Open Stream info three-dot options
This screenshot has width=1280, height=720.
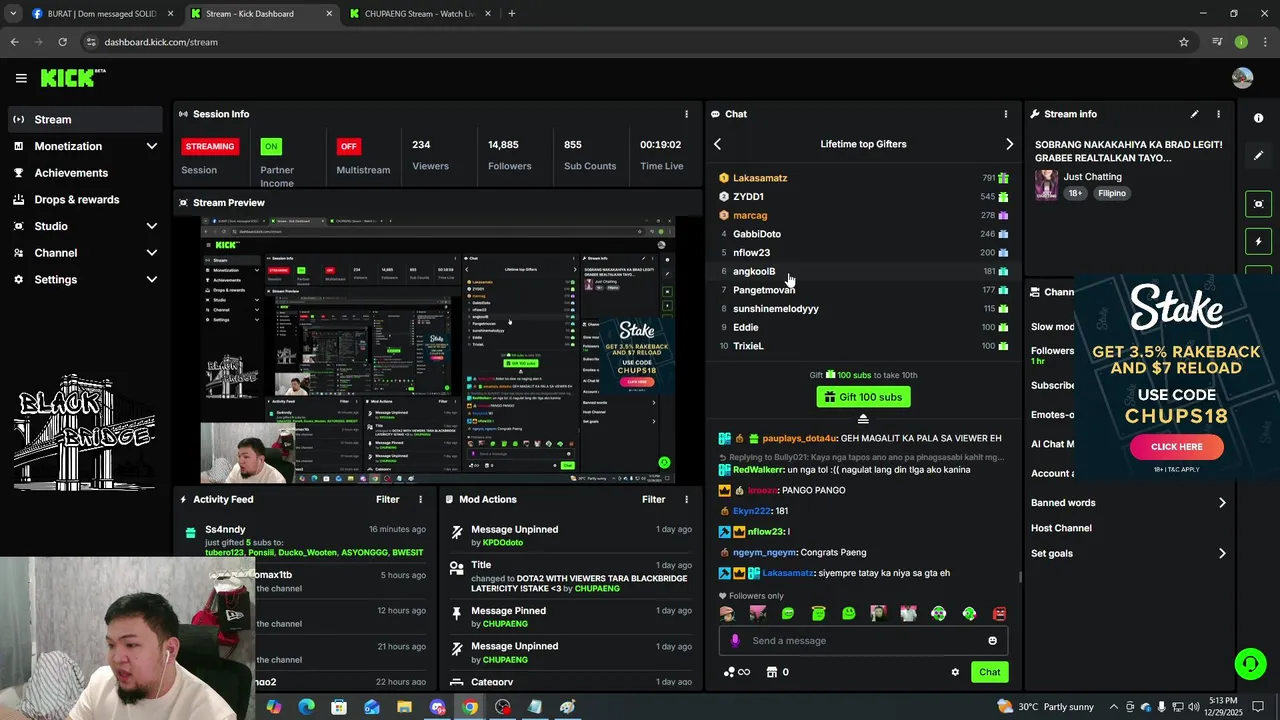tap(1218, 114)
